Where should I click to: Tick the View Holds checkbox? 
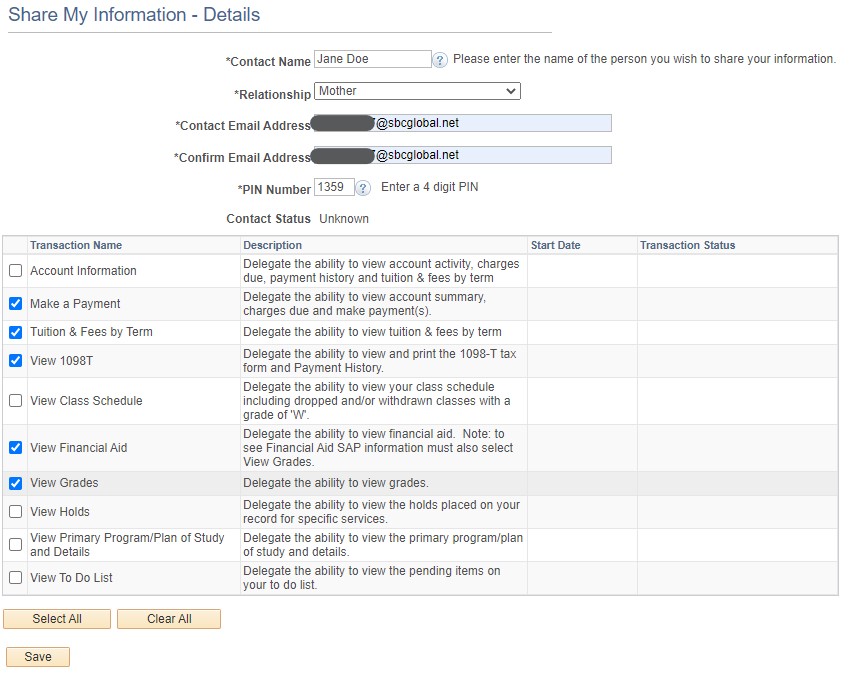click(x=15, y=512)
